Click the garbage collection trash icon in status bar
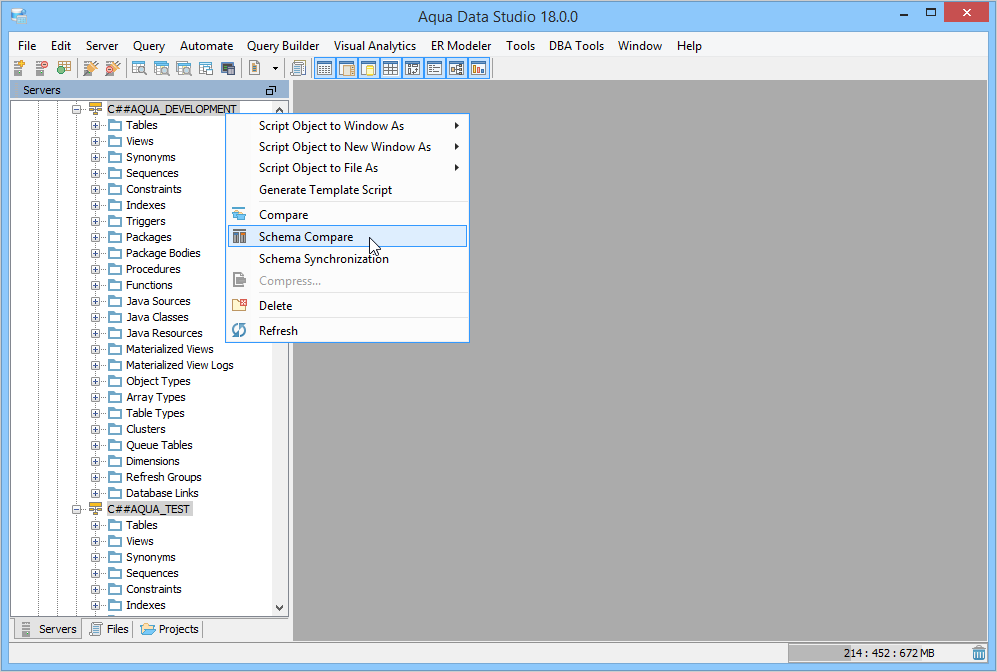 point(979,652)
